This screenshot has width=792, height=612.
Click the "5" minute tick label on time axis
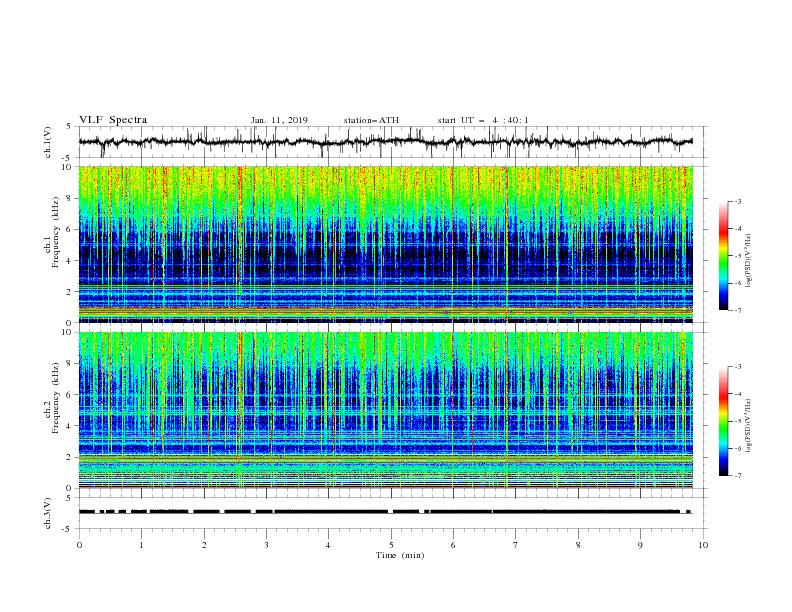pyautogui.click(x=391, y=545)
